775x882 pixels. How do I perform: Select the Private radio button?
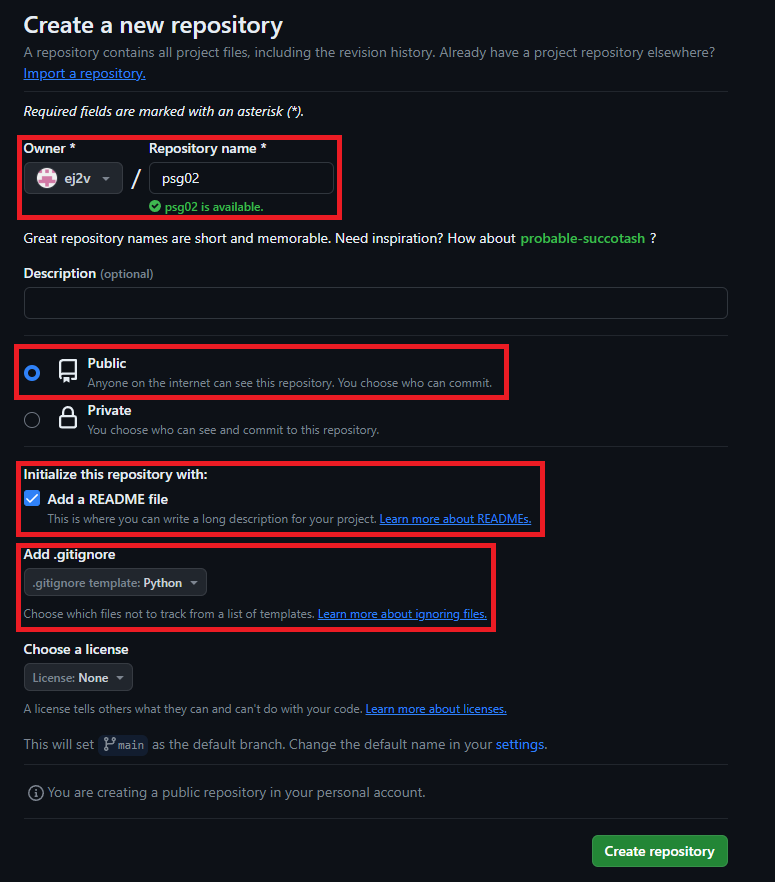[32, 420]
